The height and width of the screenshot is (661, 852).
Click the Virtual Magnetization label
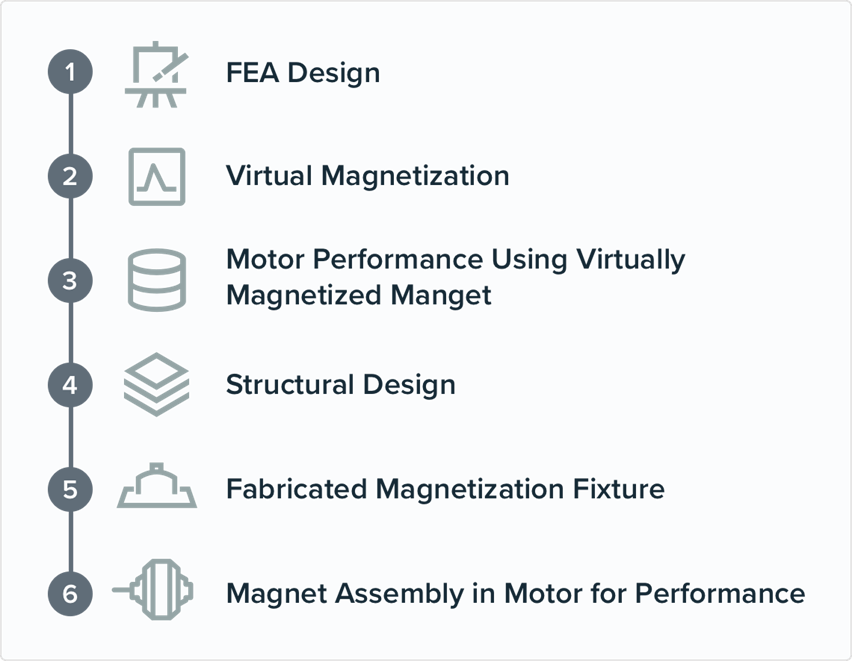[x=368, y=176]
